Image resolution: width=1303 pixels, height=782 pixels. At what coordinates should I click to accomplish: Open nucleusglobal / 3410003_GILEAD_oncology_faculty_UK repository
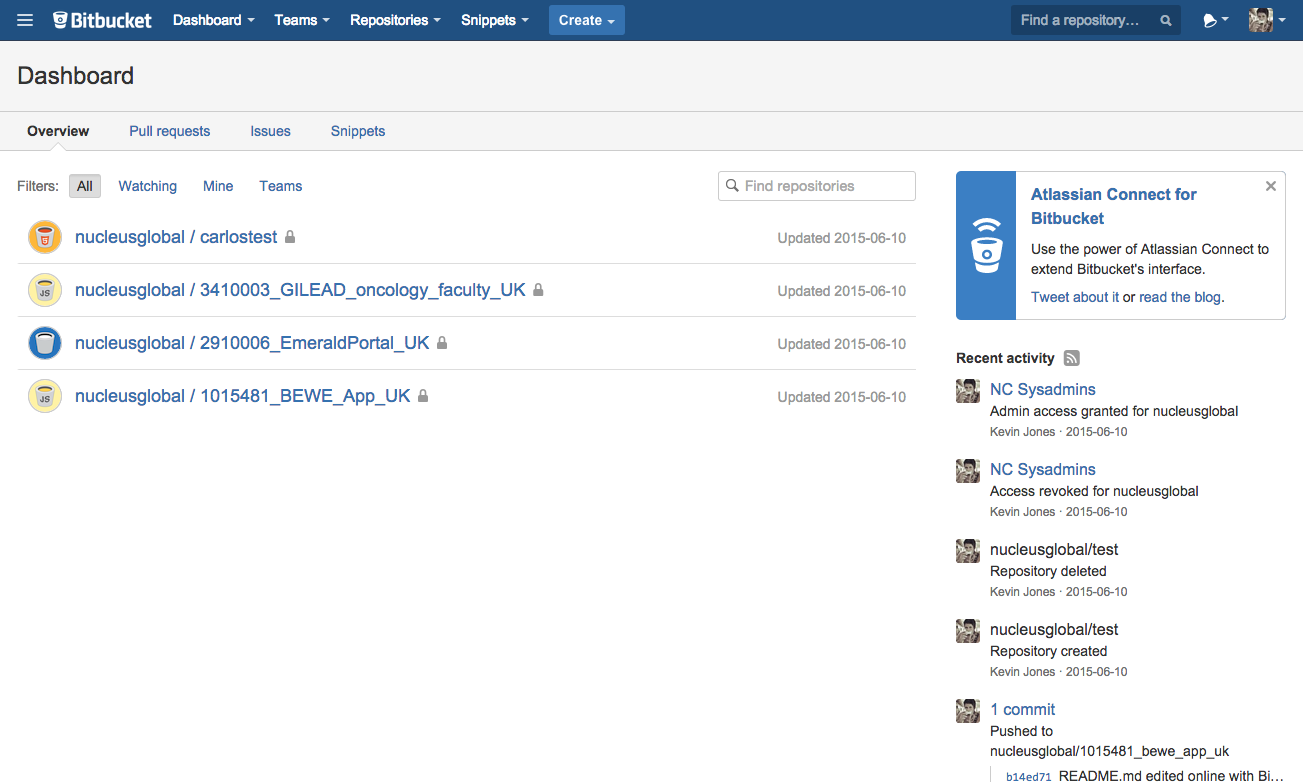(300, 290)
